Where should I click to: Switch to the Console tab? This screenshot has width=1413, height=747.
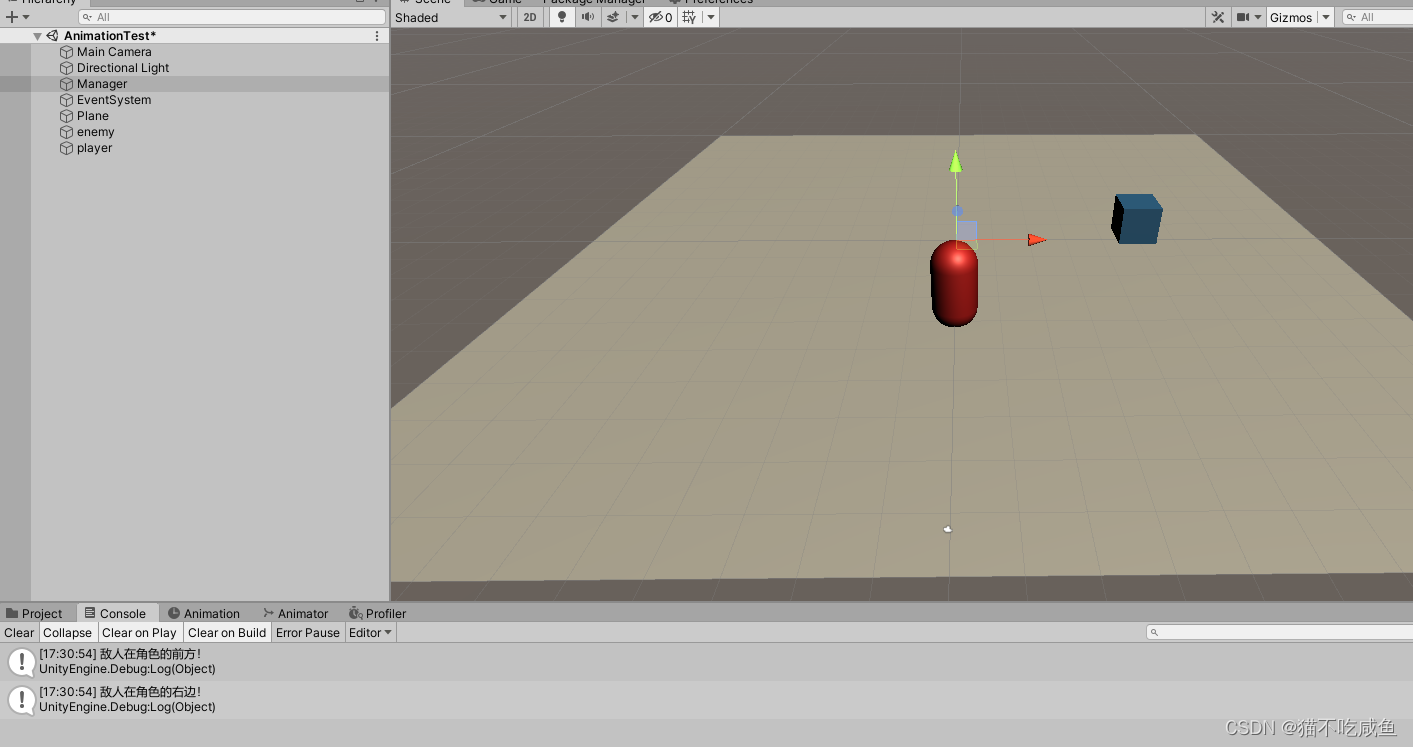click(117, 613)
